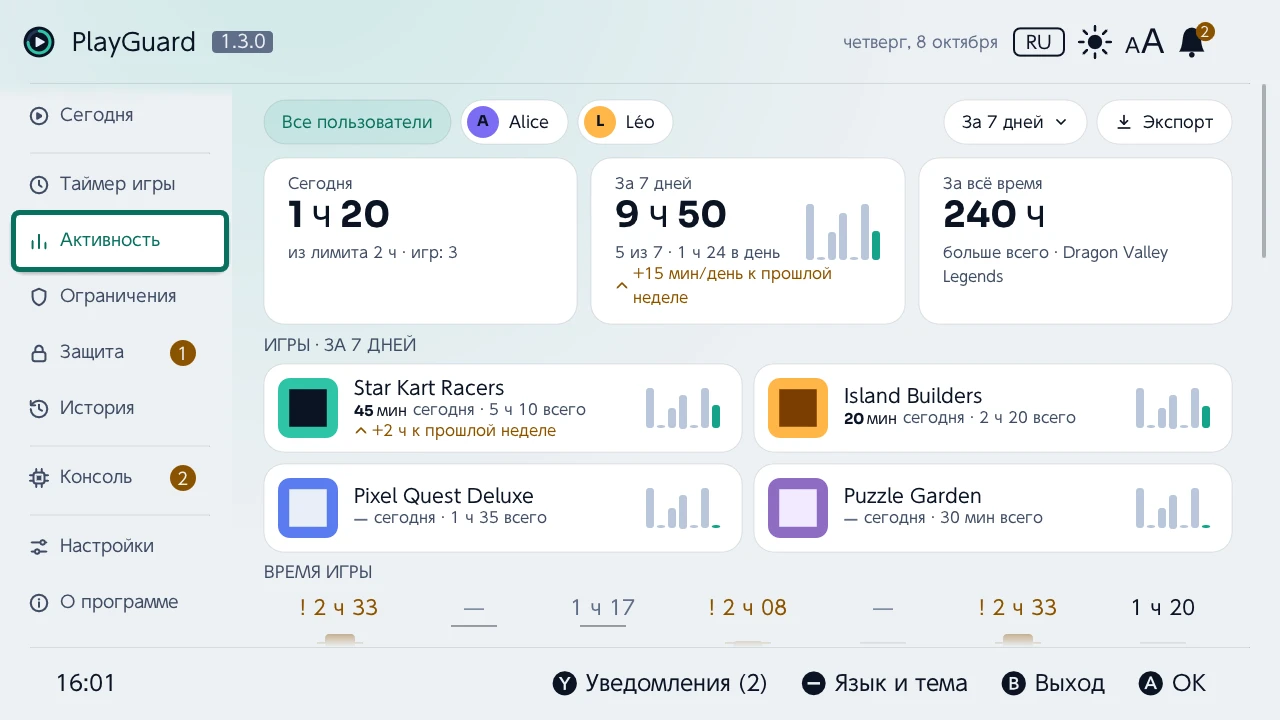Select the Активность menu item
The width and height of the screenshot is (1280, 720).
[x=120, y=241]
